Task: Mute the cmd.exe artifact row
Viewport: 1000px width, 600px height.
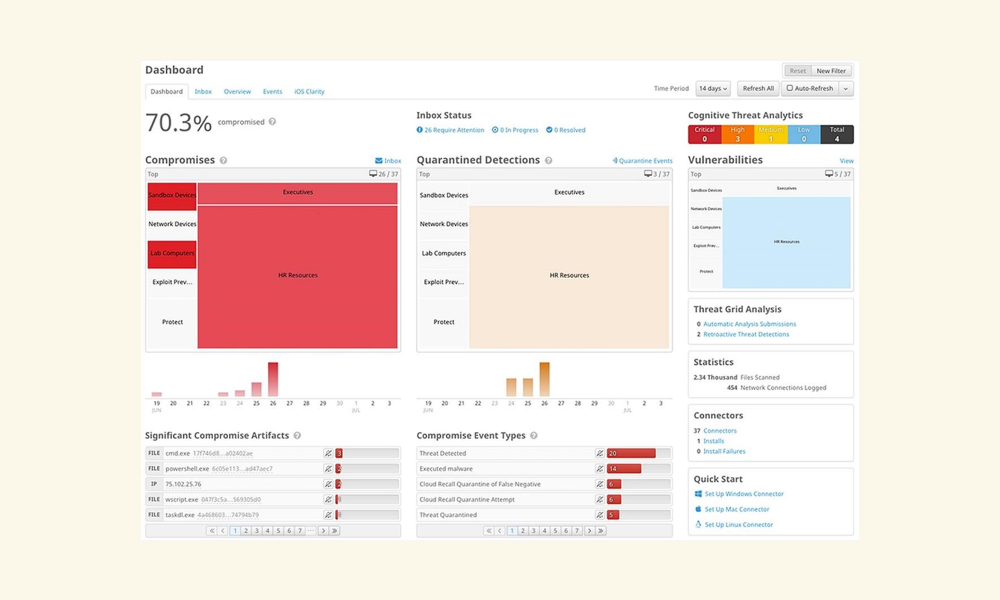Action: 328,453
